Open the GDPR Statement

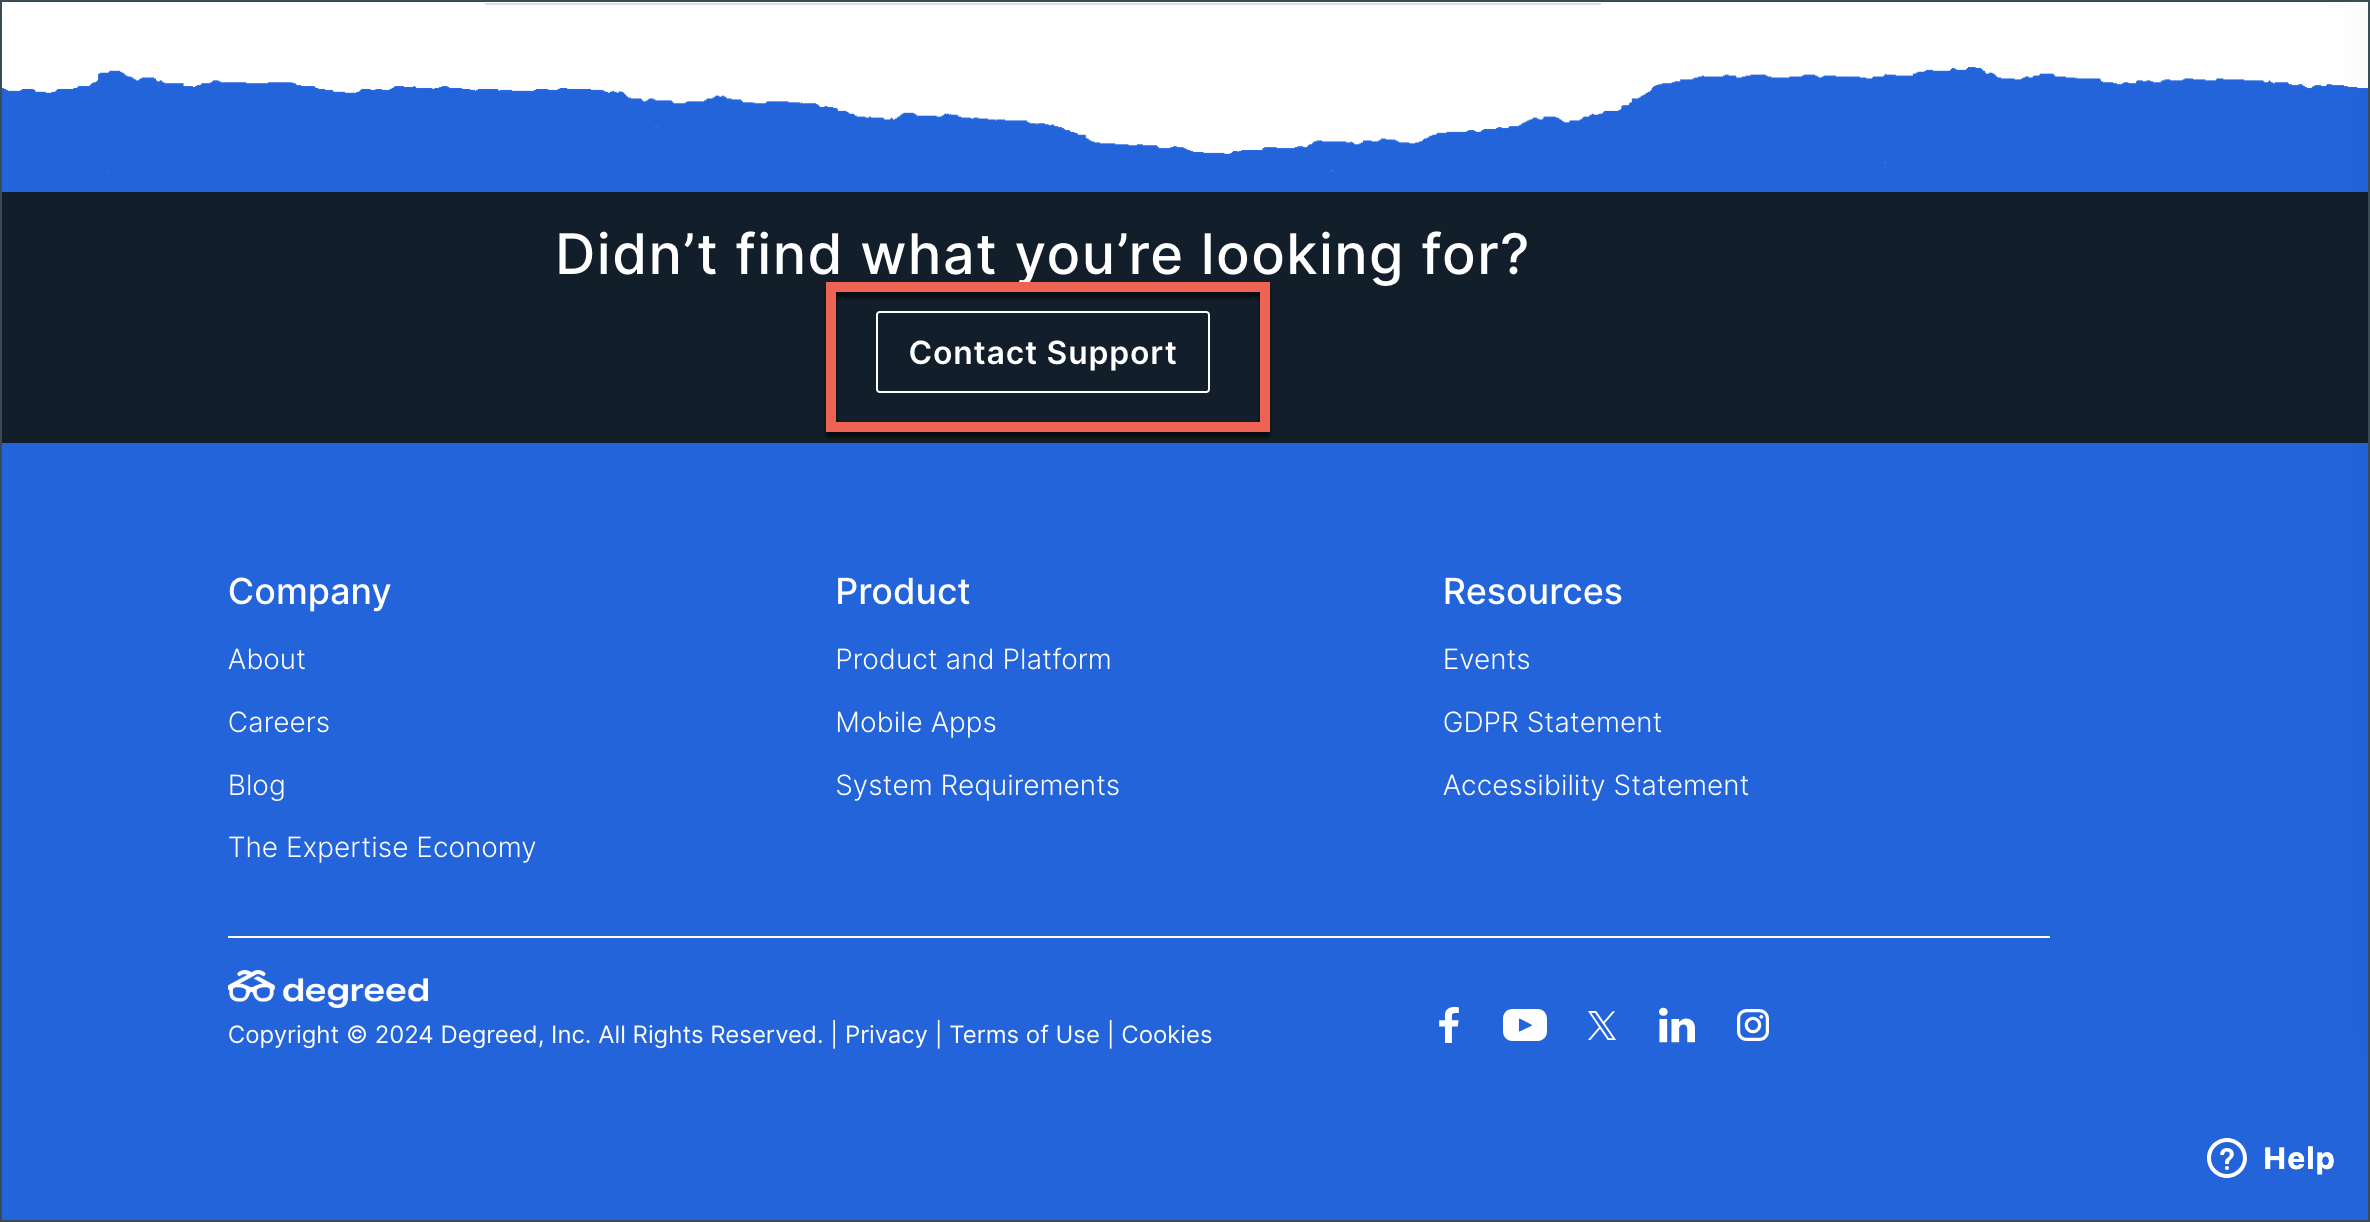click(x=1552, y=722)
